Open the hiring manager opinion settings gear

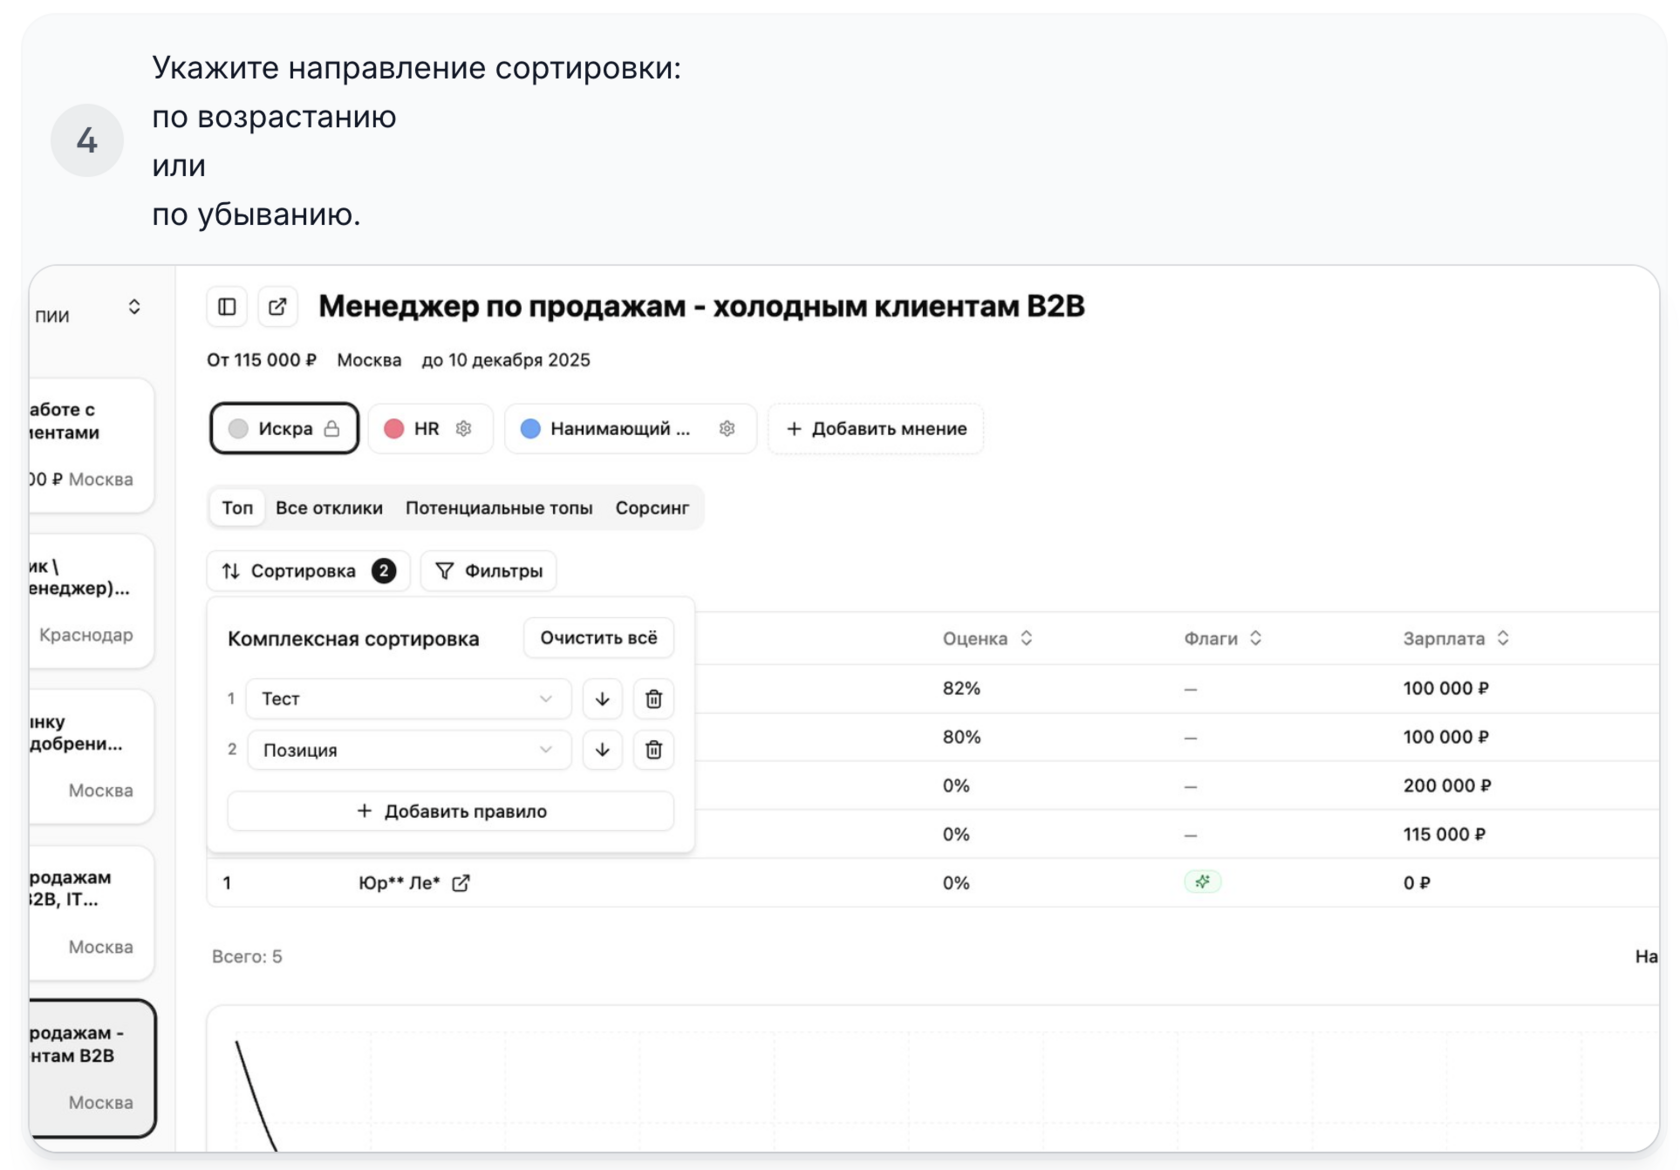727,429
